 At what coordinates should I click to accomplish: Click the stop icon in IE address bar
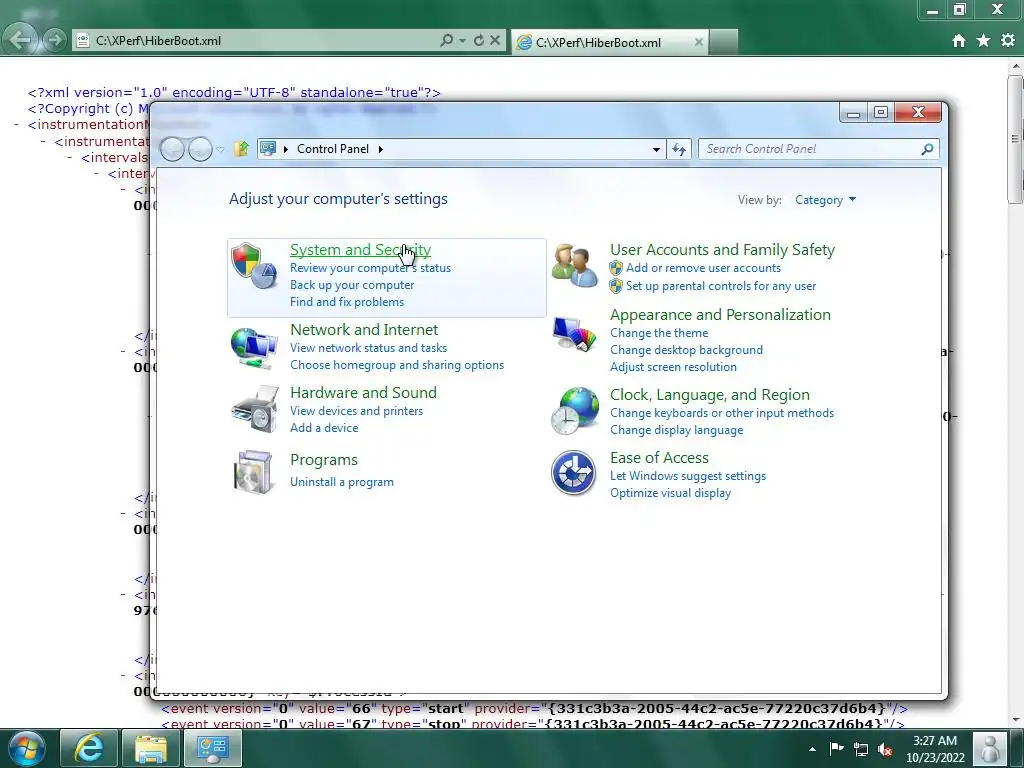pos(495,40)
